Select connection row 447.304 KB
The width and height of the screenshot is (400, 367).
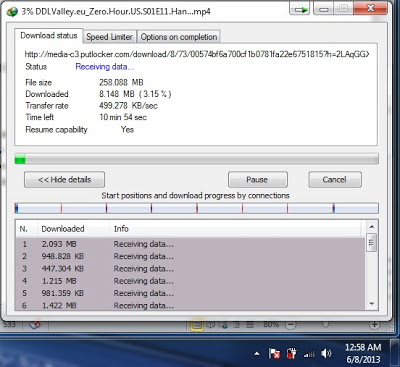pos(190,269)
